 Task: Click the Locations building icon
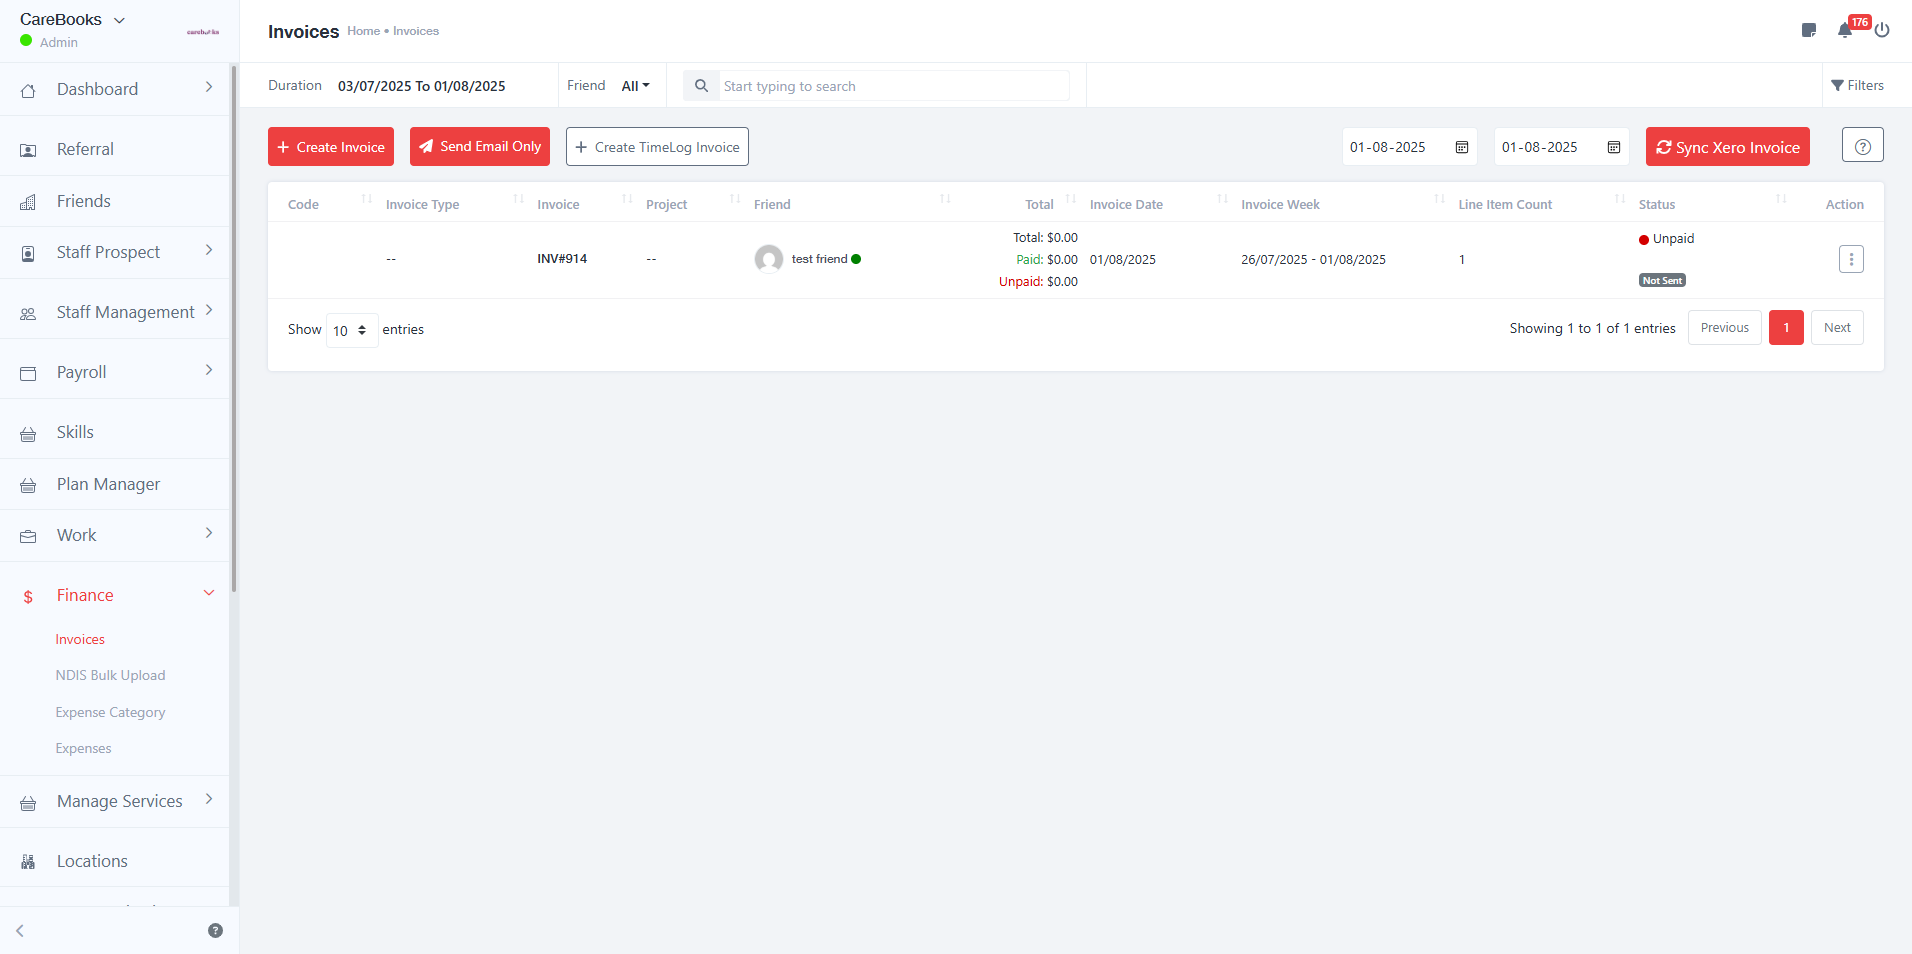tap(28, 862)
